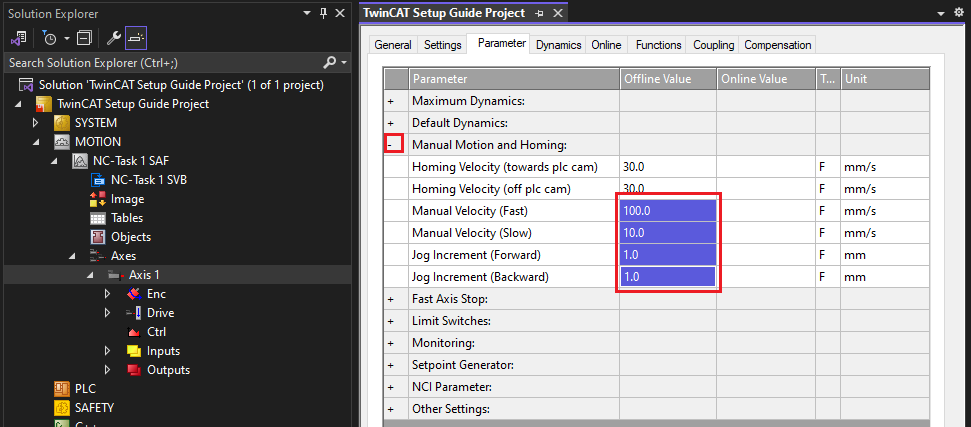Switch to the General tab
This screenshot has height=427, width=971.
[393, 45]
